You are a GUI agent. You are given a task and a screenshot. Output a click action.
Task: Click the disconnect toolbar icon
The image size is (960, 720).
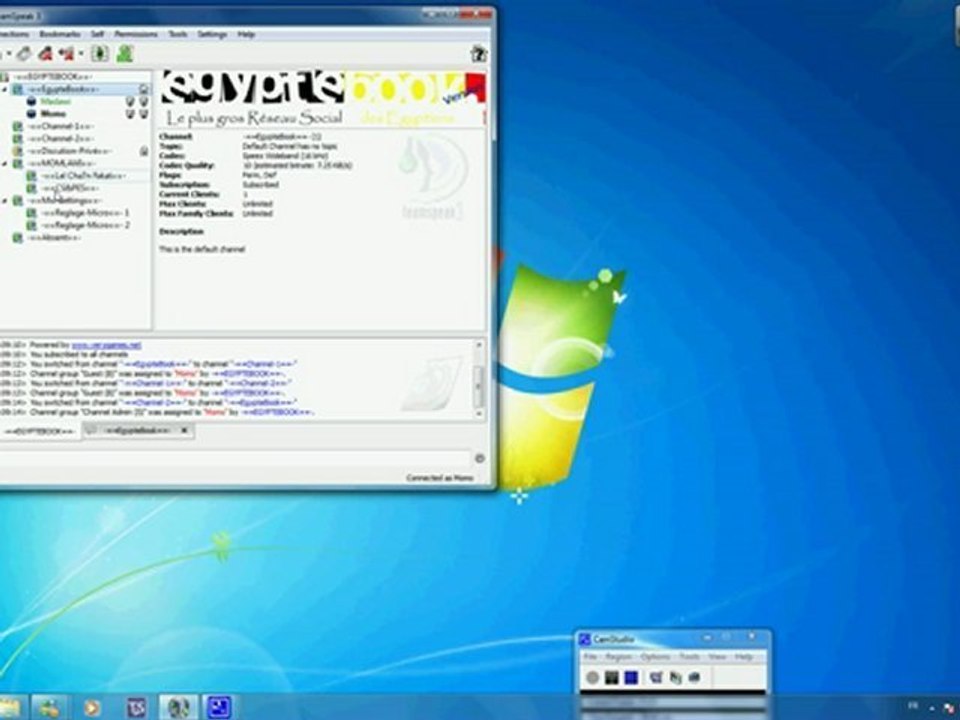pyautogui.click(x=23, y=54)
